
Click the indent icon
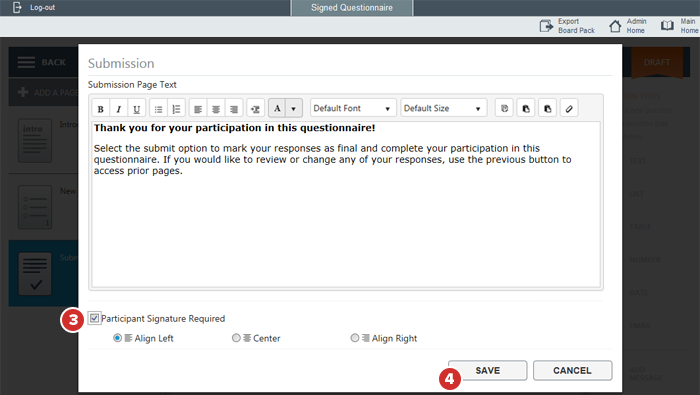click(x=256, y=108)
